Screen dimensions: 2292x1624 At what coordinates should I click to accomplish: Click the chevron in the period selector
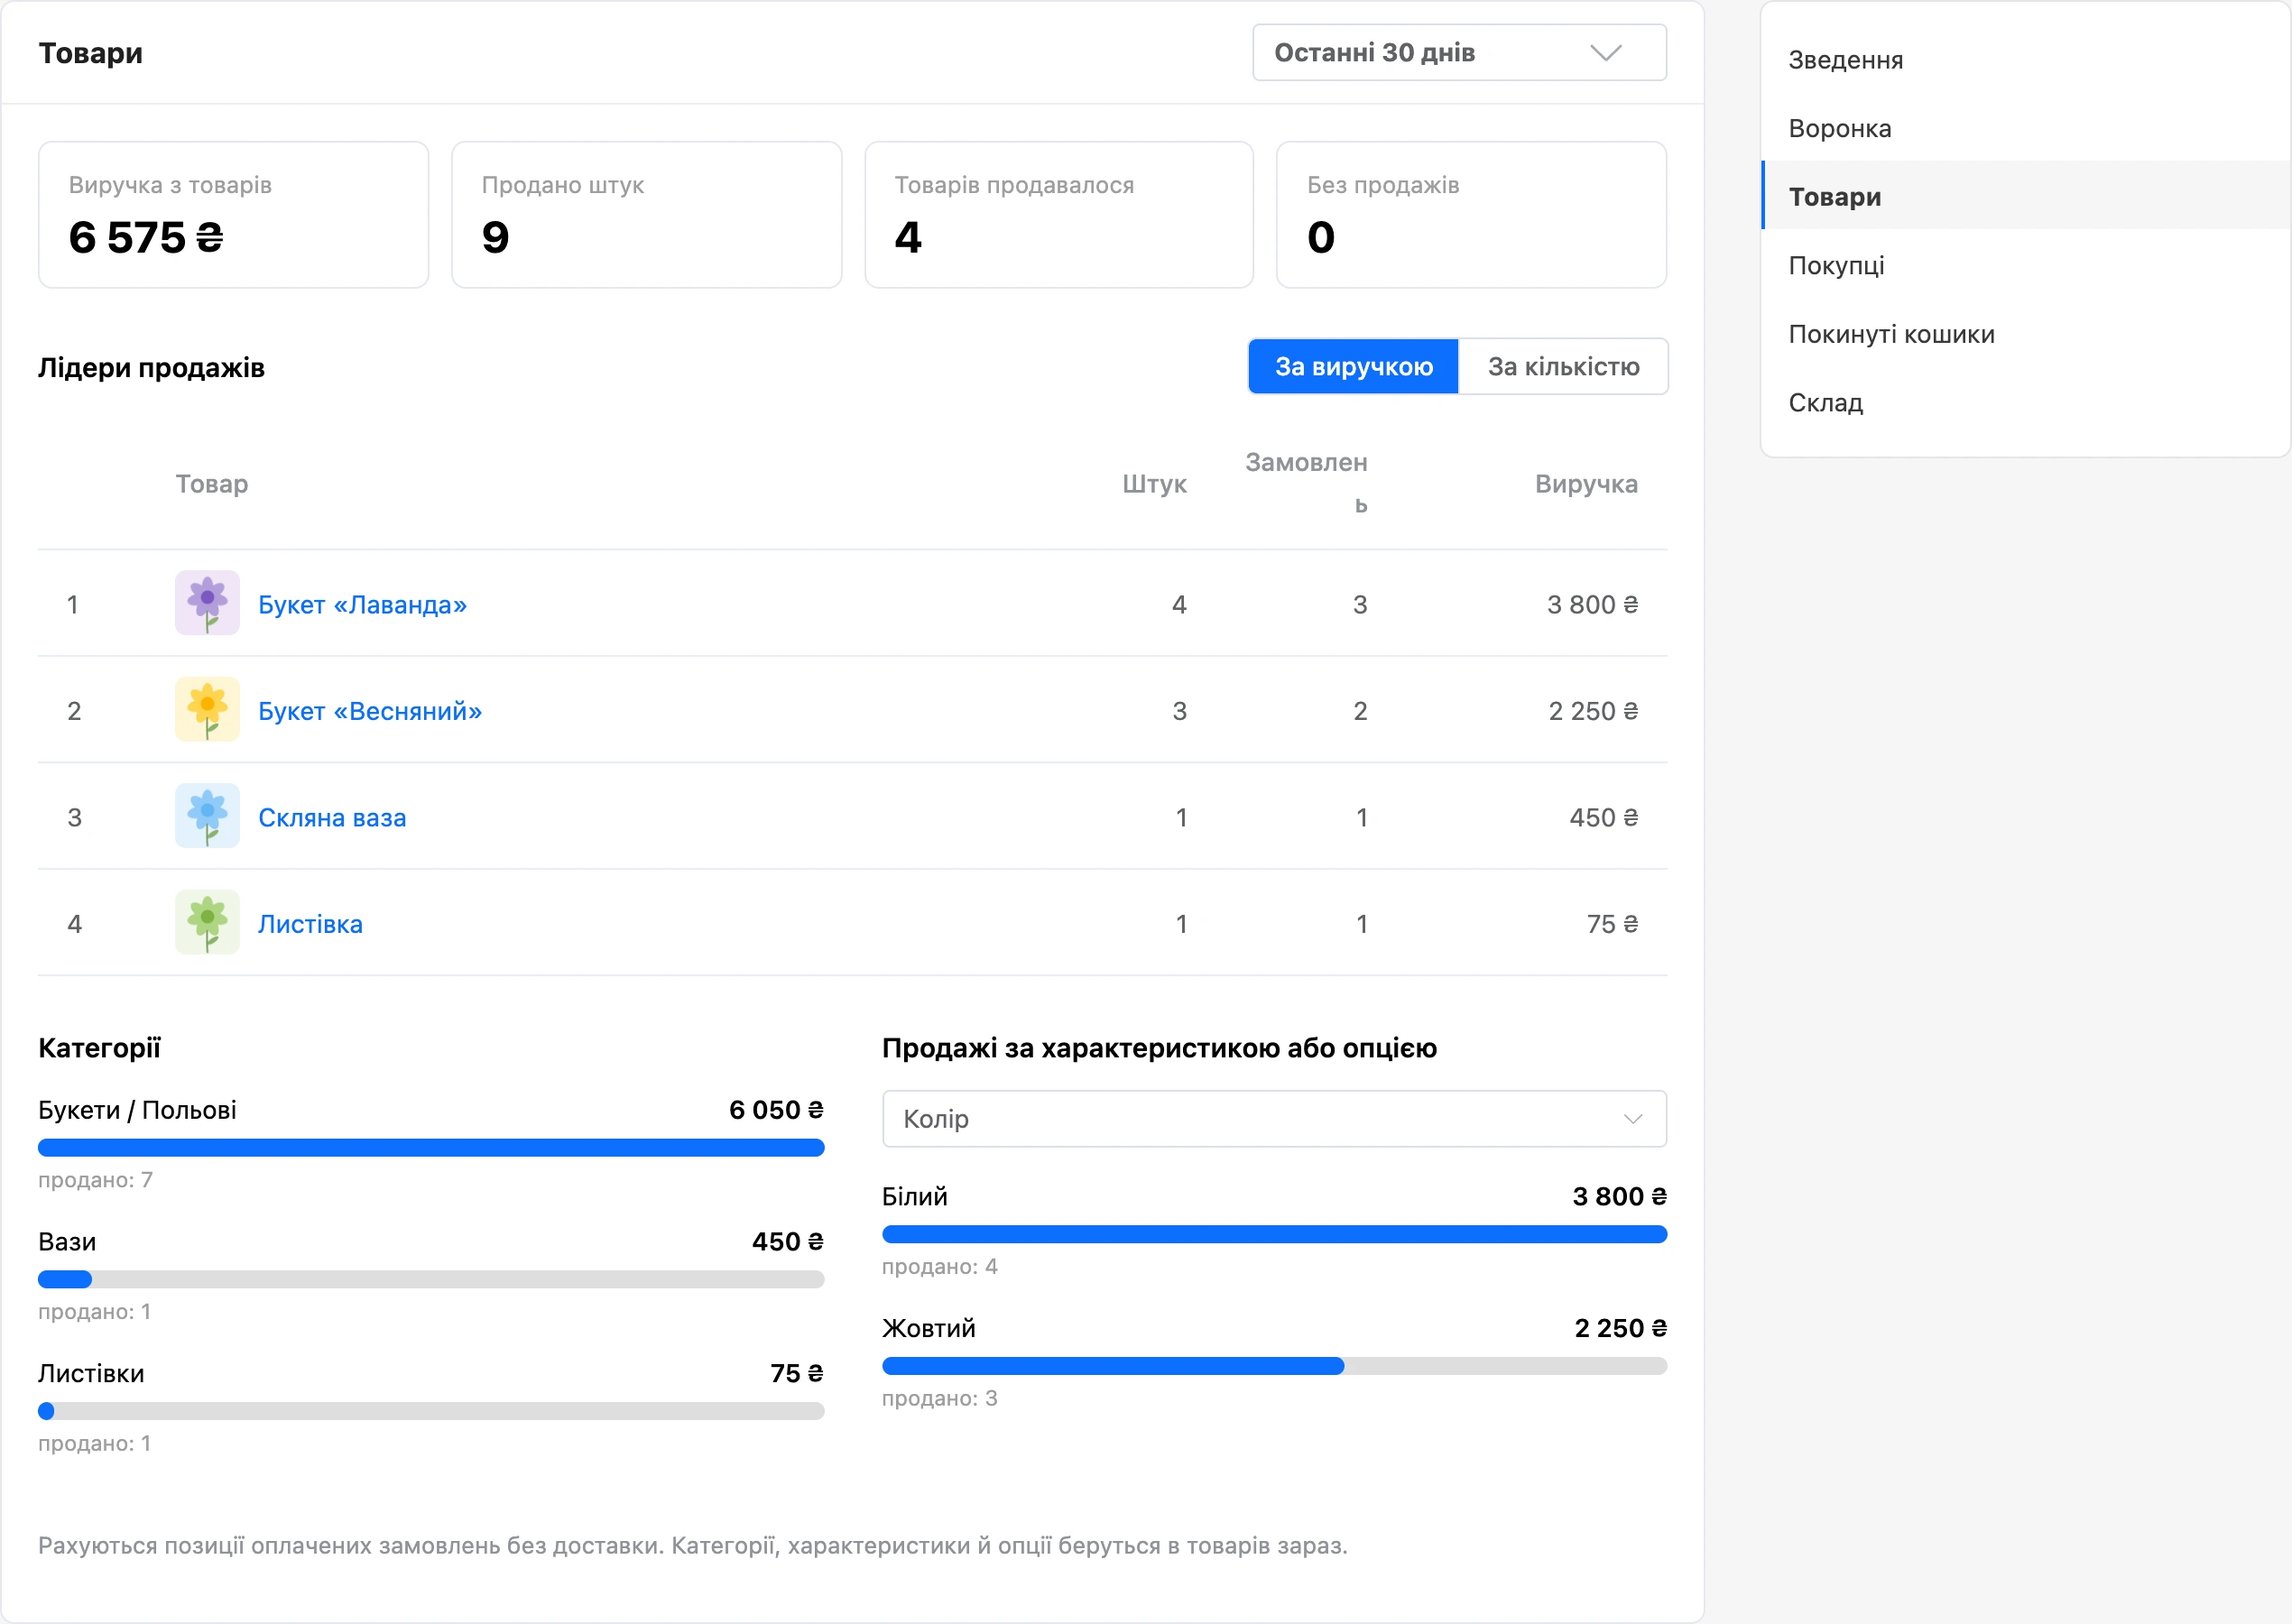[1605, 53]
